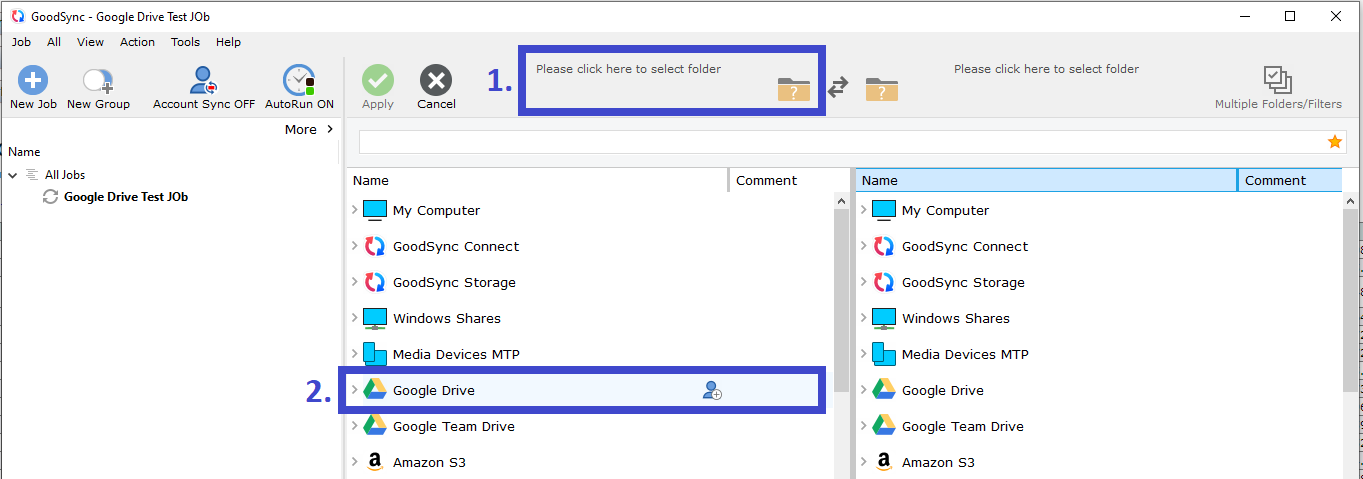Click left 'Please click here to select folder'
Image resolution: width=1363 pixels, height=479 pixels.
pos(628,70)
